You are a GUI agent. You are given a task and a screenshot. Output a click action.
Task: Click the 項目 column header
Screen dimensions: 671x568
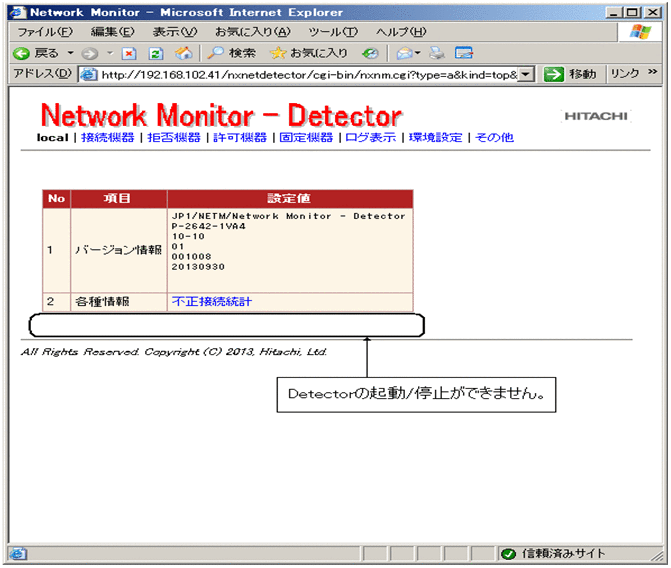click(118, 199)
